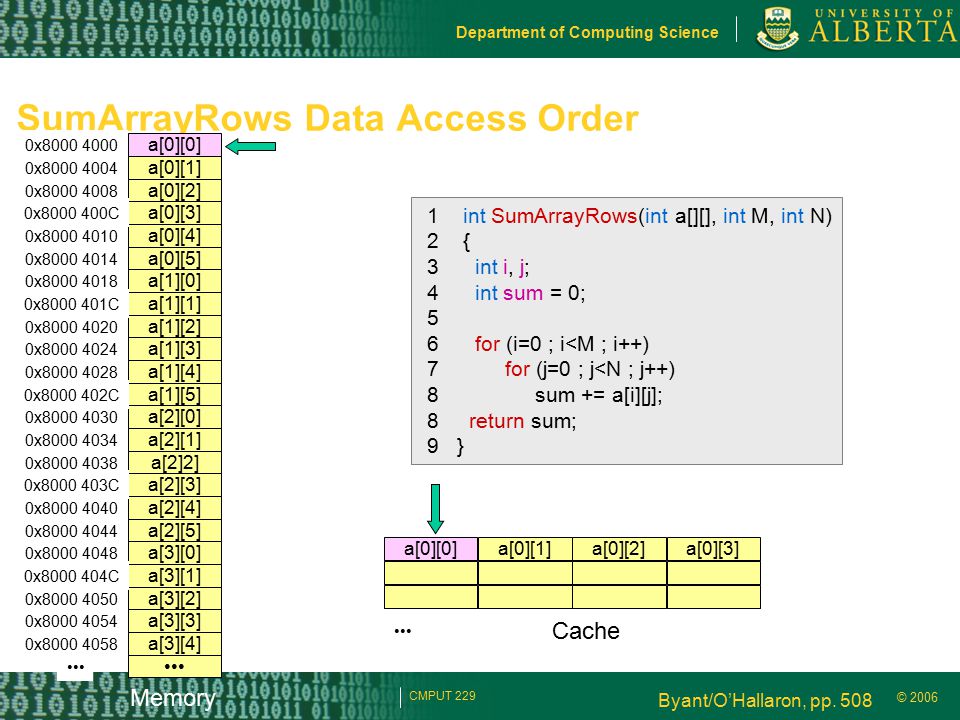
Task: Click memory cell a[3][4]
Action: click(174, 643)
